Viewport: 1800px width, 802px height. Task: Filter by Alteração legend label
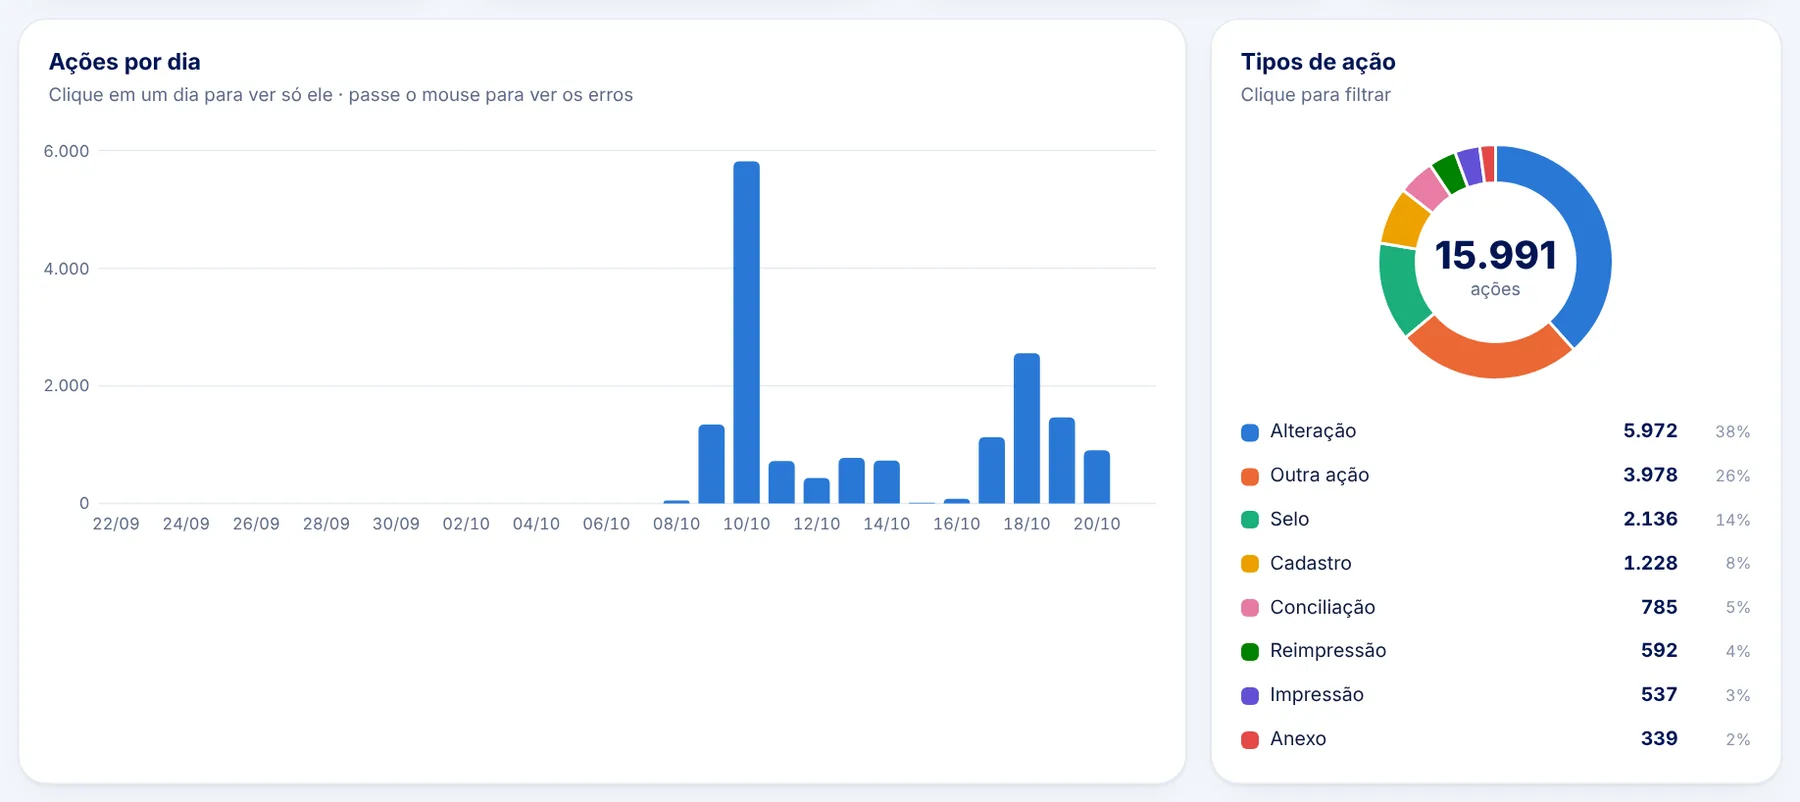point(1313,431)
